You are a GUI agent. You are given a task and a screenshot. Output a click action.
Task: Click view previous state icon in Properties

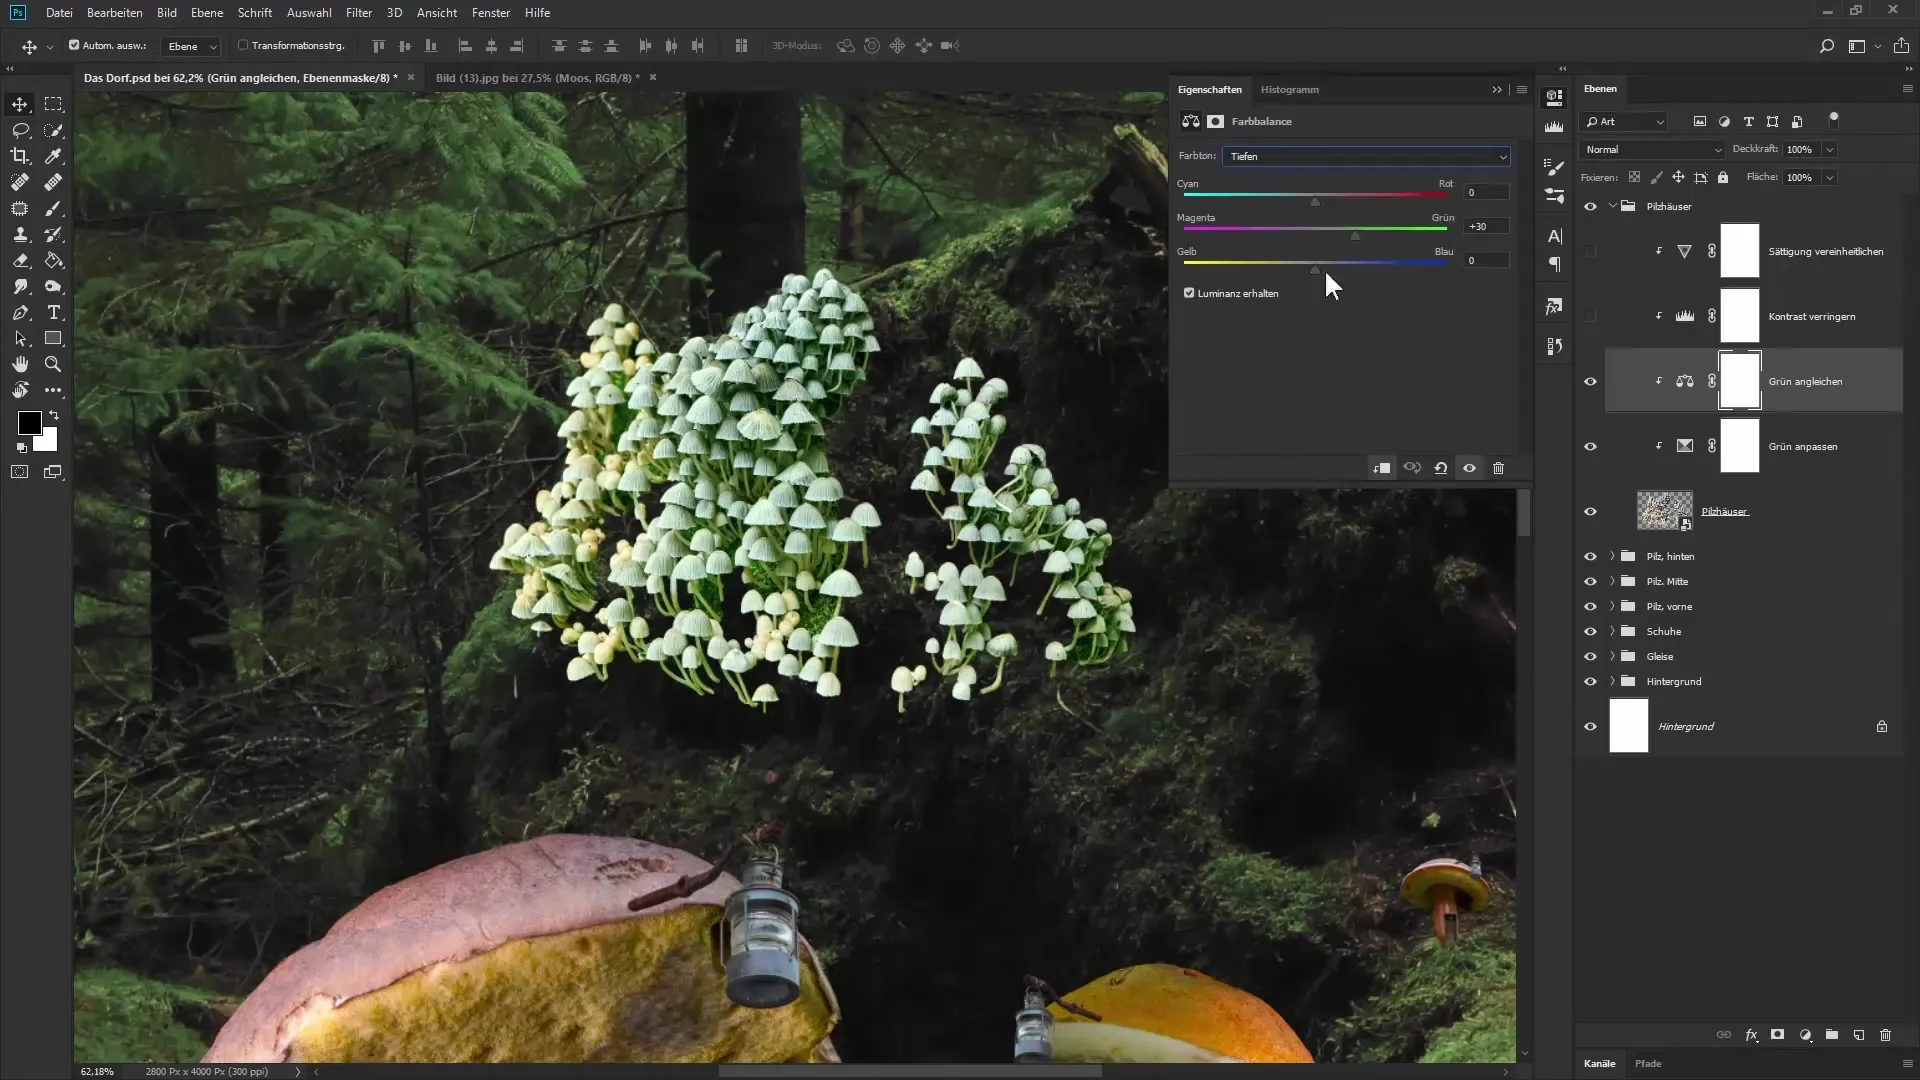[1412, 468]
